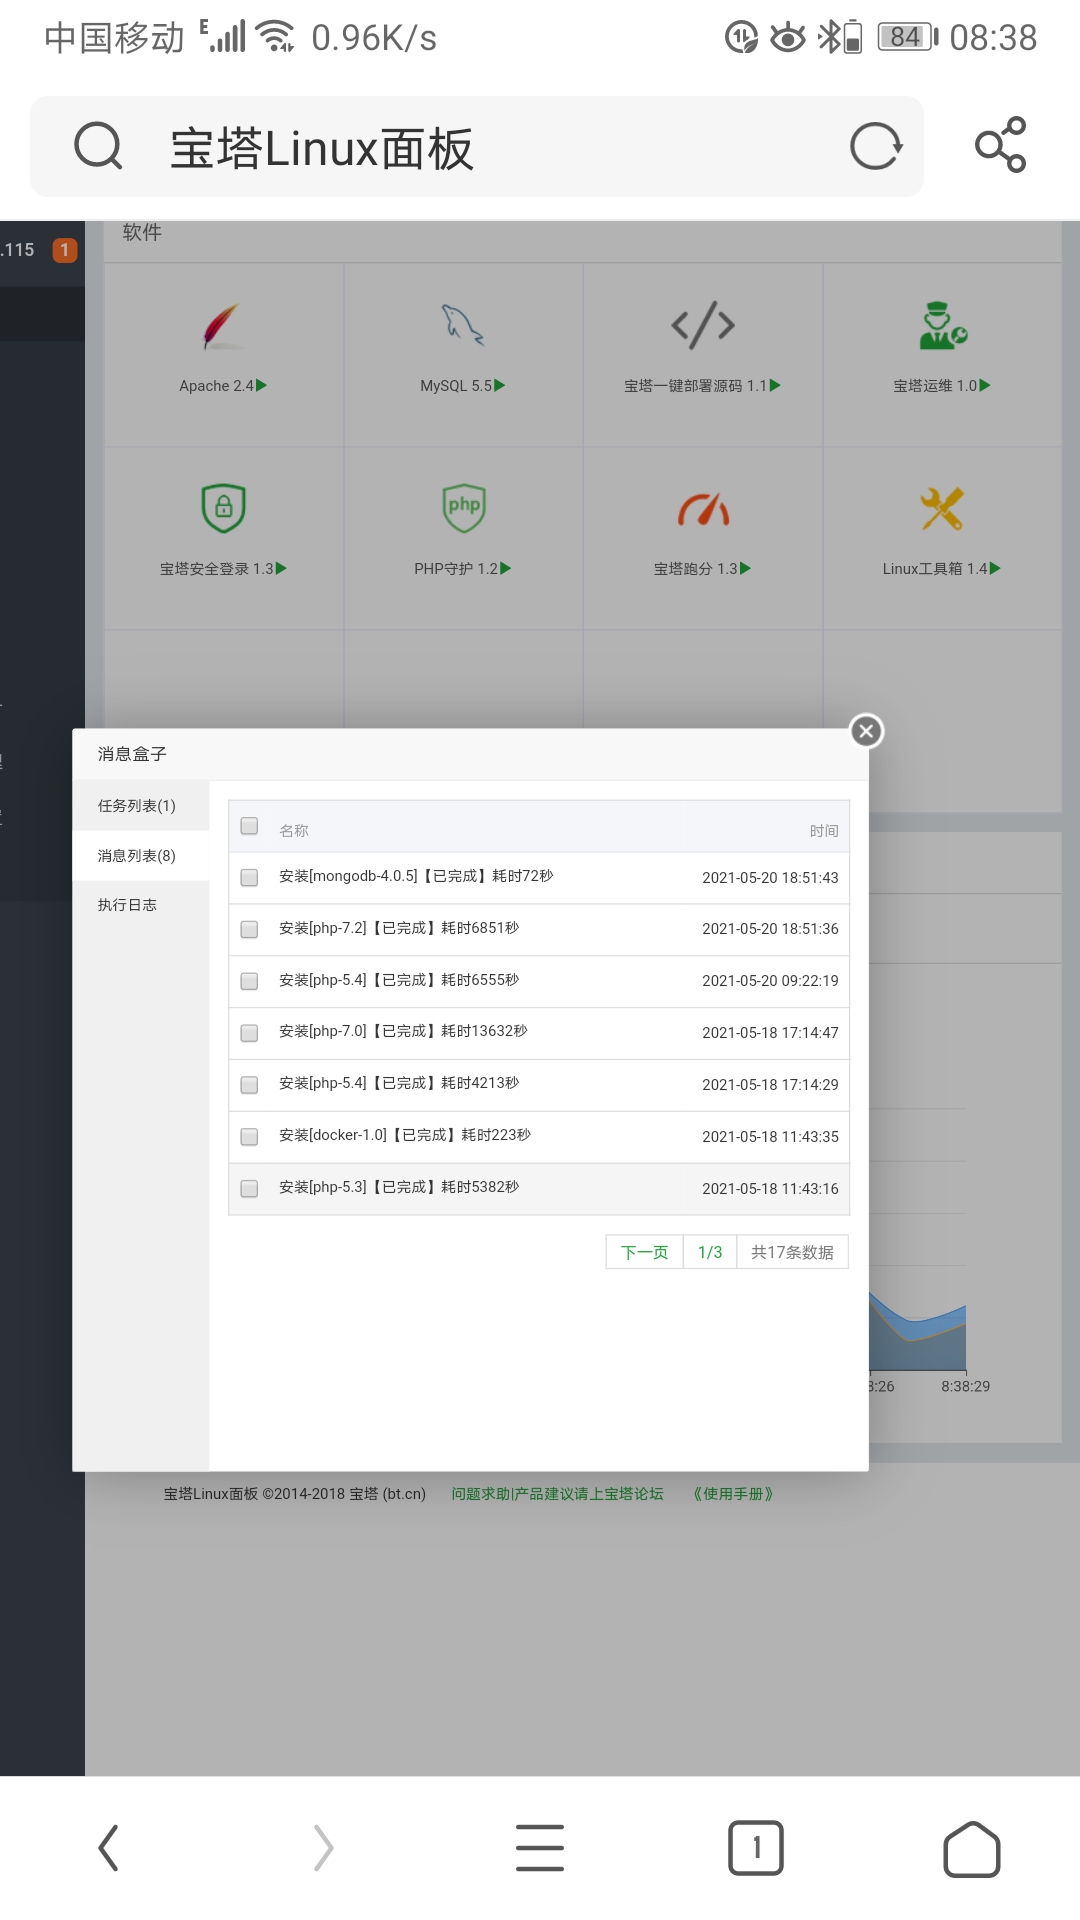Go forward with browser forward arrow
The height and width of the screenshot is (1920, 1080).
(x=323, y=1847)
